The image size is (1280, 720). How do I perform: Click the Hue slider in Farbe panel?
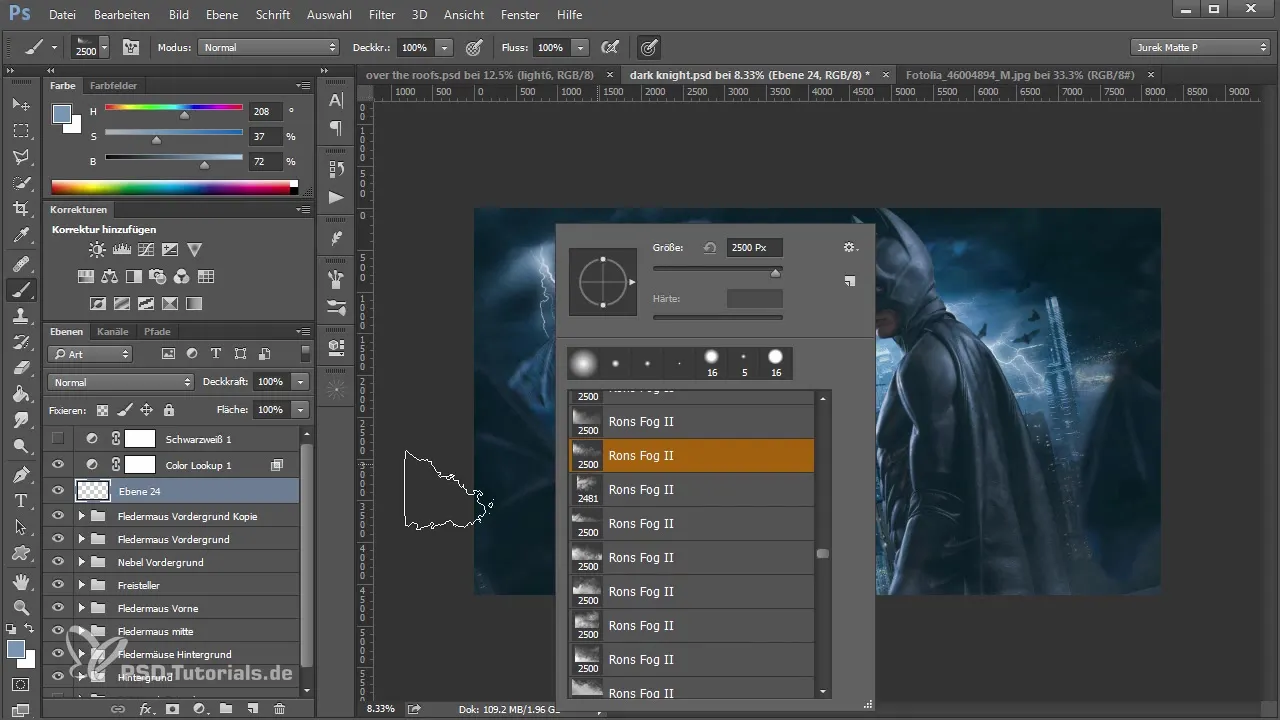(x=174, y=108)
